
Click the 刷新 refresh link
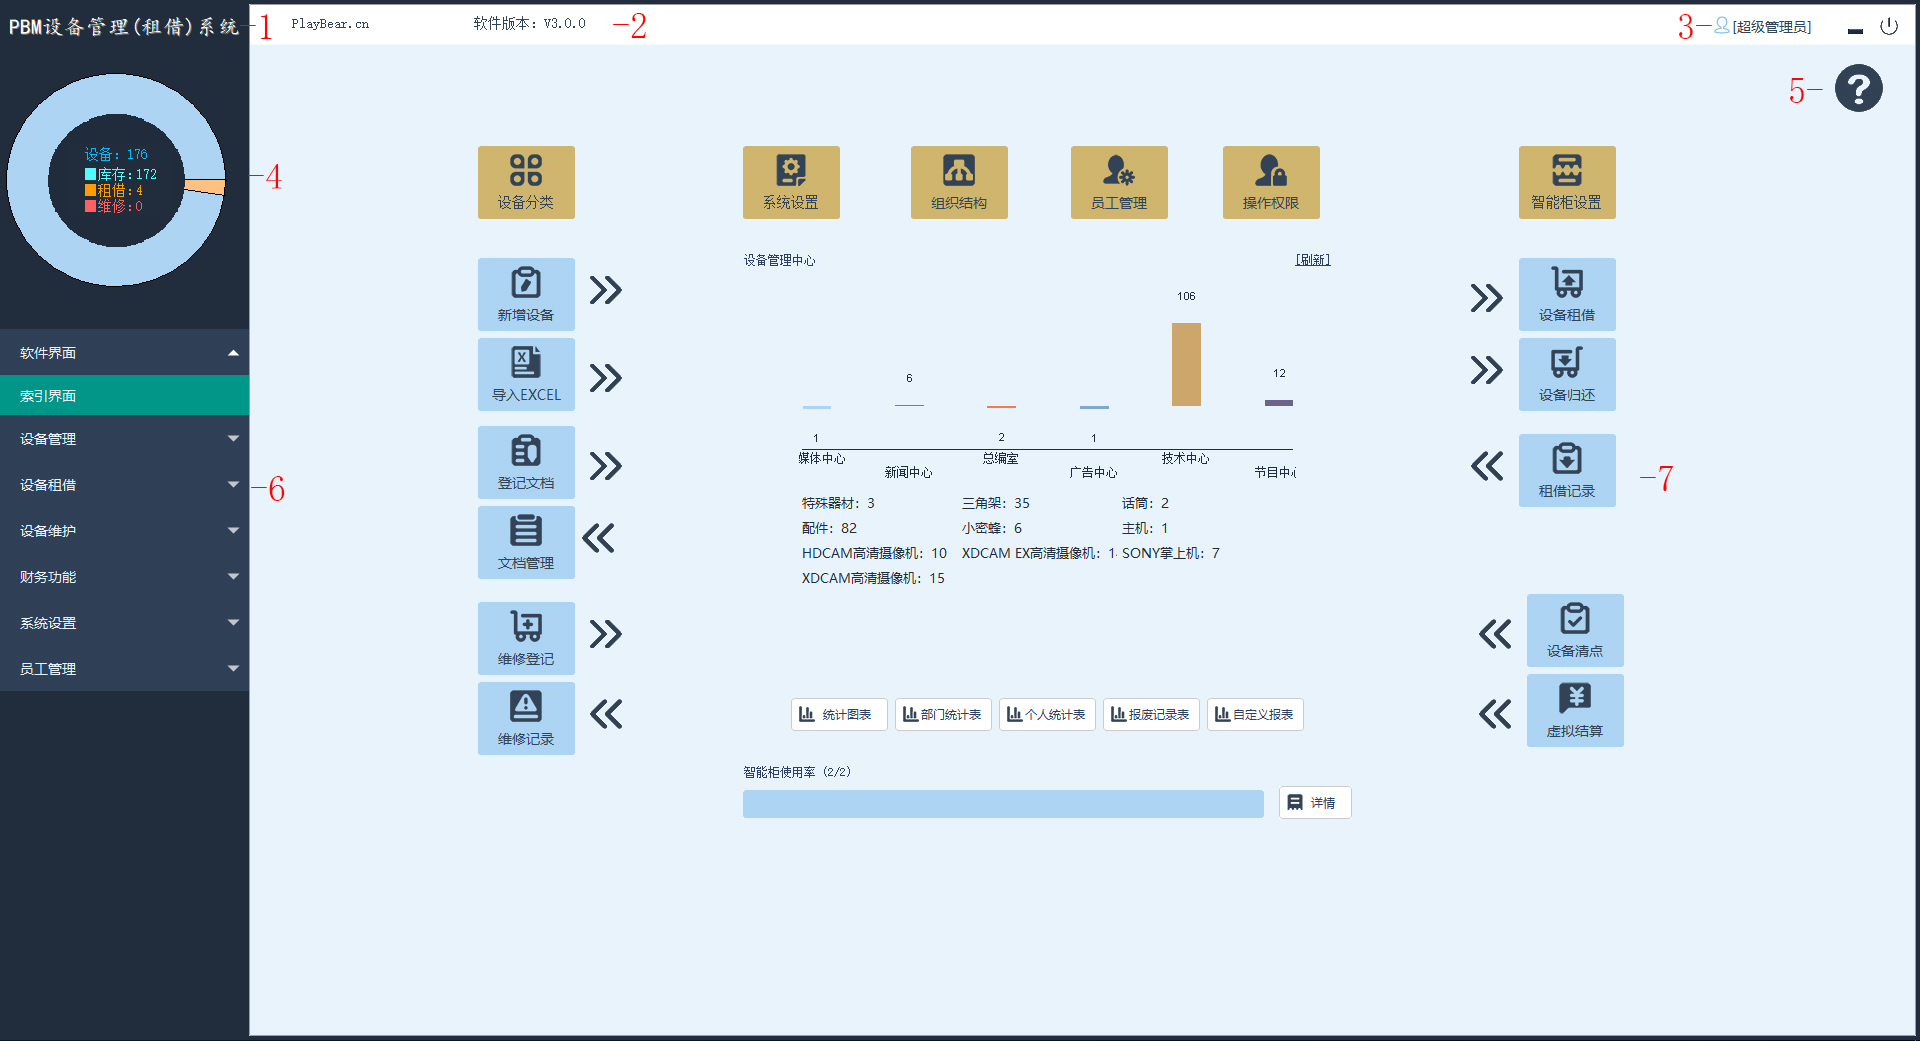click(1312, 260)
